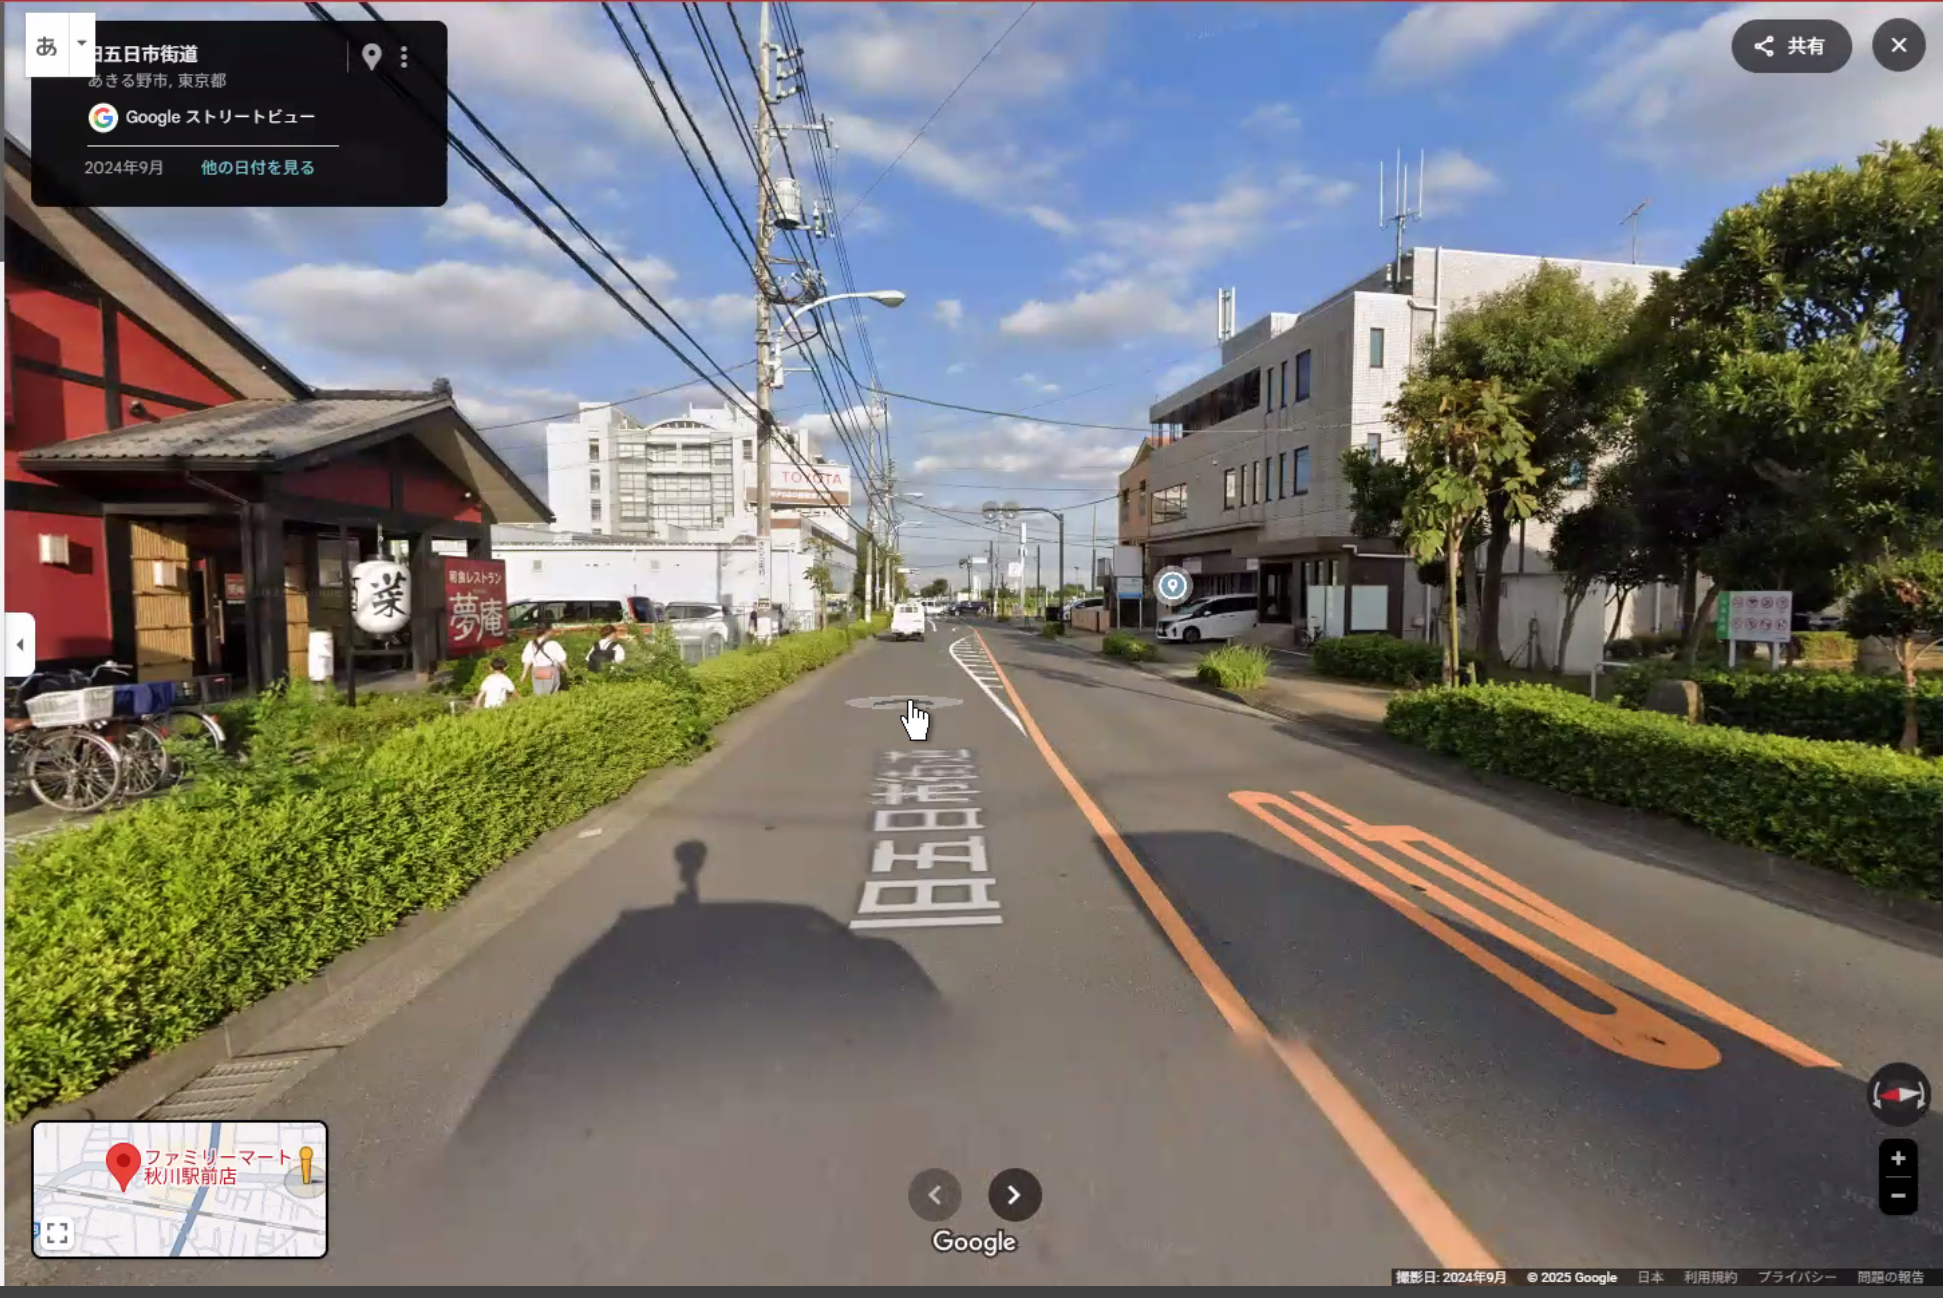This screenshot has height=1298, width=1943.
Task: Click the 共有 share button
Action: 1790,46
